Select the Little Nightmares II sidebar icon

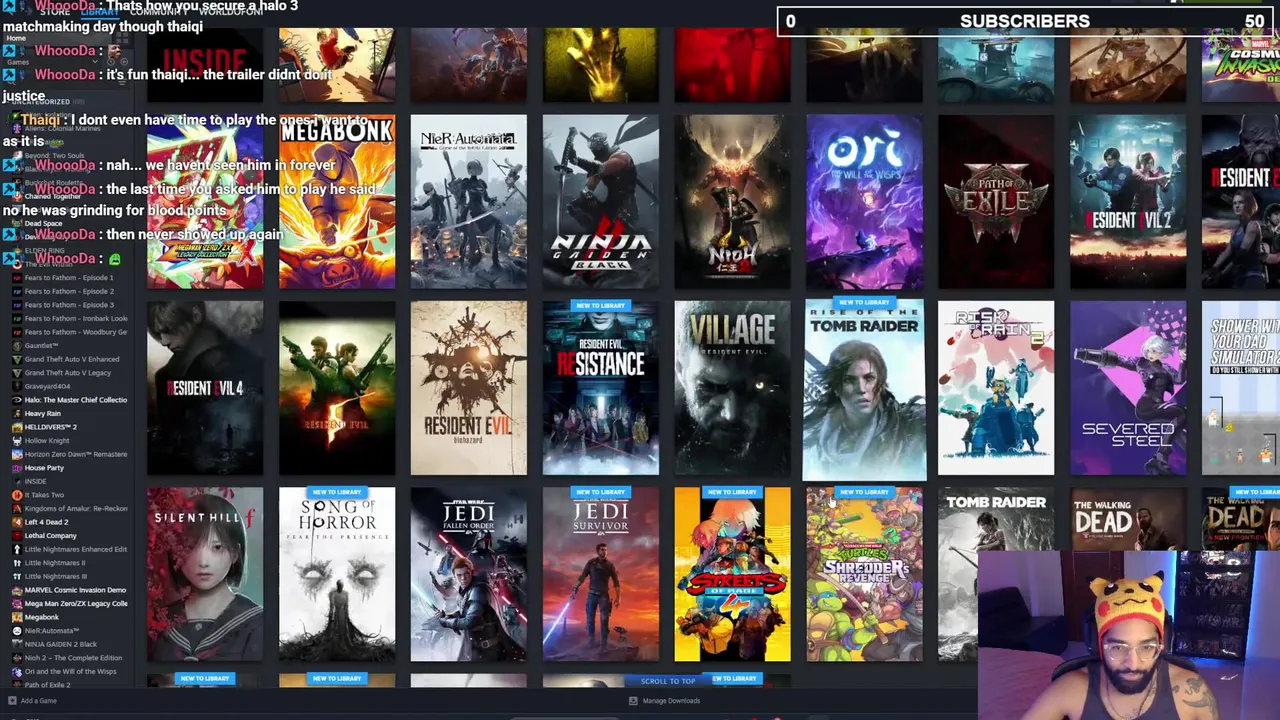[17, 563]
